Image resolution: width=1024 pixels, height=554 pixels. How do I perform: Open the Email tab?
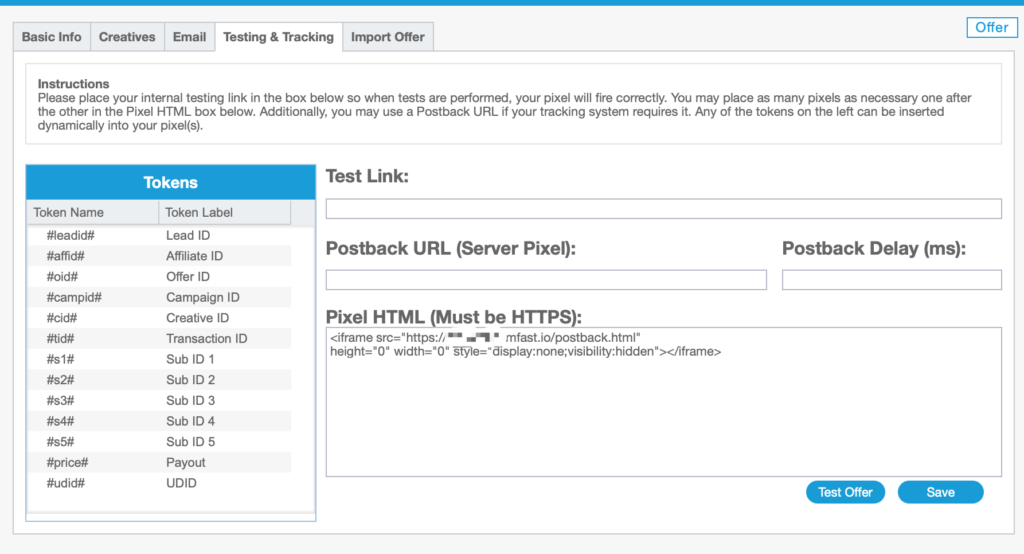pyautogui.click(x=189, y=37)
